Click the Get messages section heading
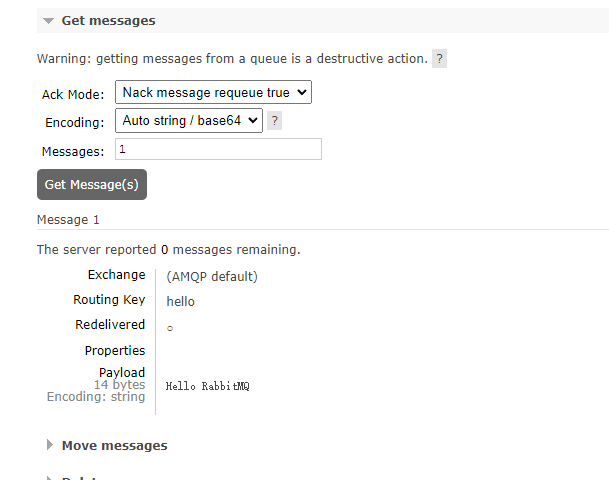 pyautogui.click(x=108, y=21)
